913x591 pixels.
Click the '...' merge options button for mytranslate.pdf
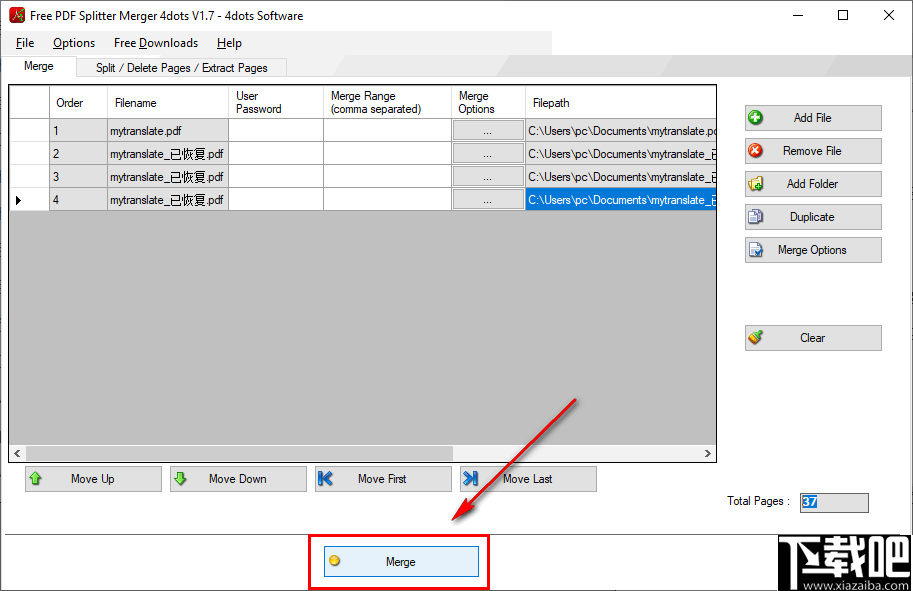tap(488, 130)
